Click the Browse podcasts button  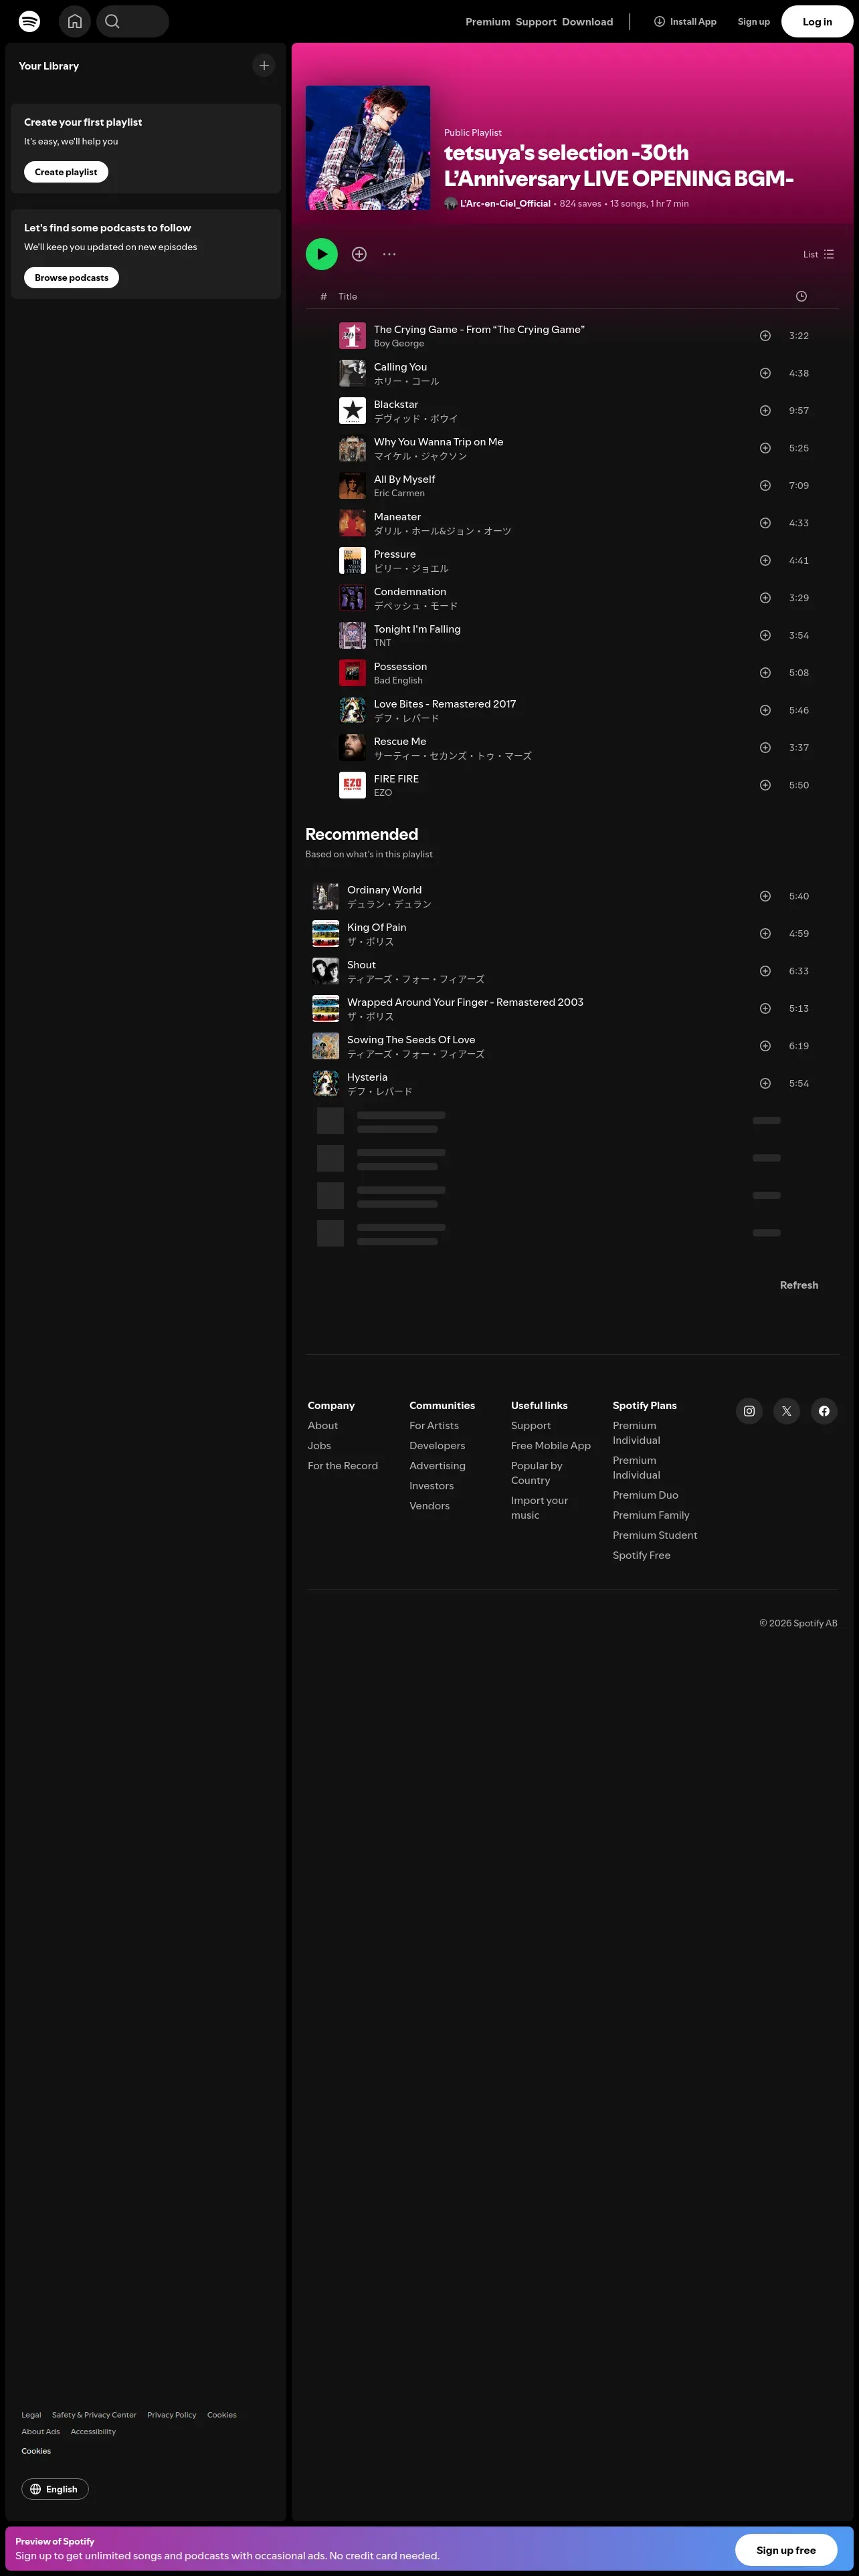[71, 278]
